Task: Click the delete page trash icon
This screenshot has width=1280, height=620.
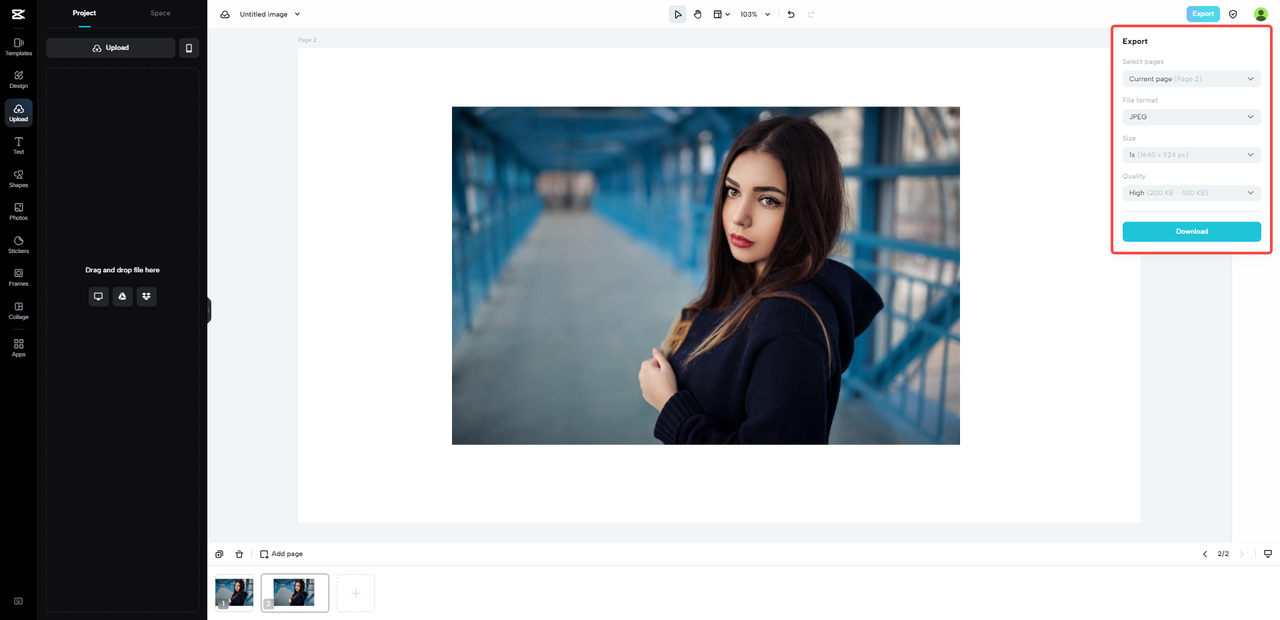Action: pyautogui.click(x=239, y=554)
